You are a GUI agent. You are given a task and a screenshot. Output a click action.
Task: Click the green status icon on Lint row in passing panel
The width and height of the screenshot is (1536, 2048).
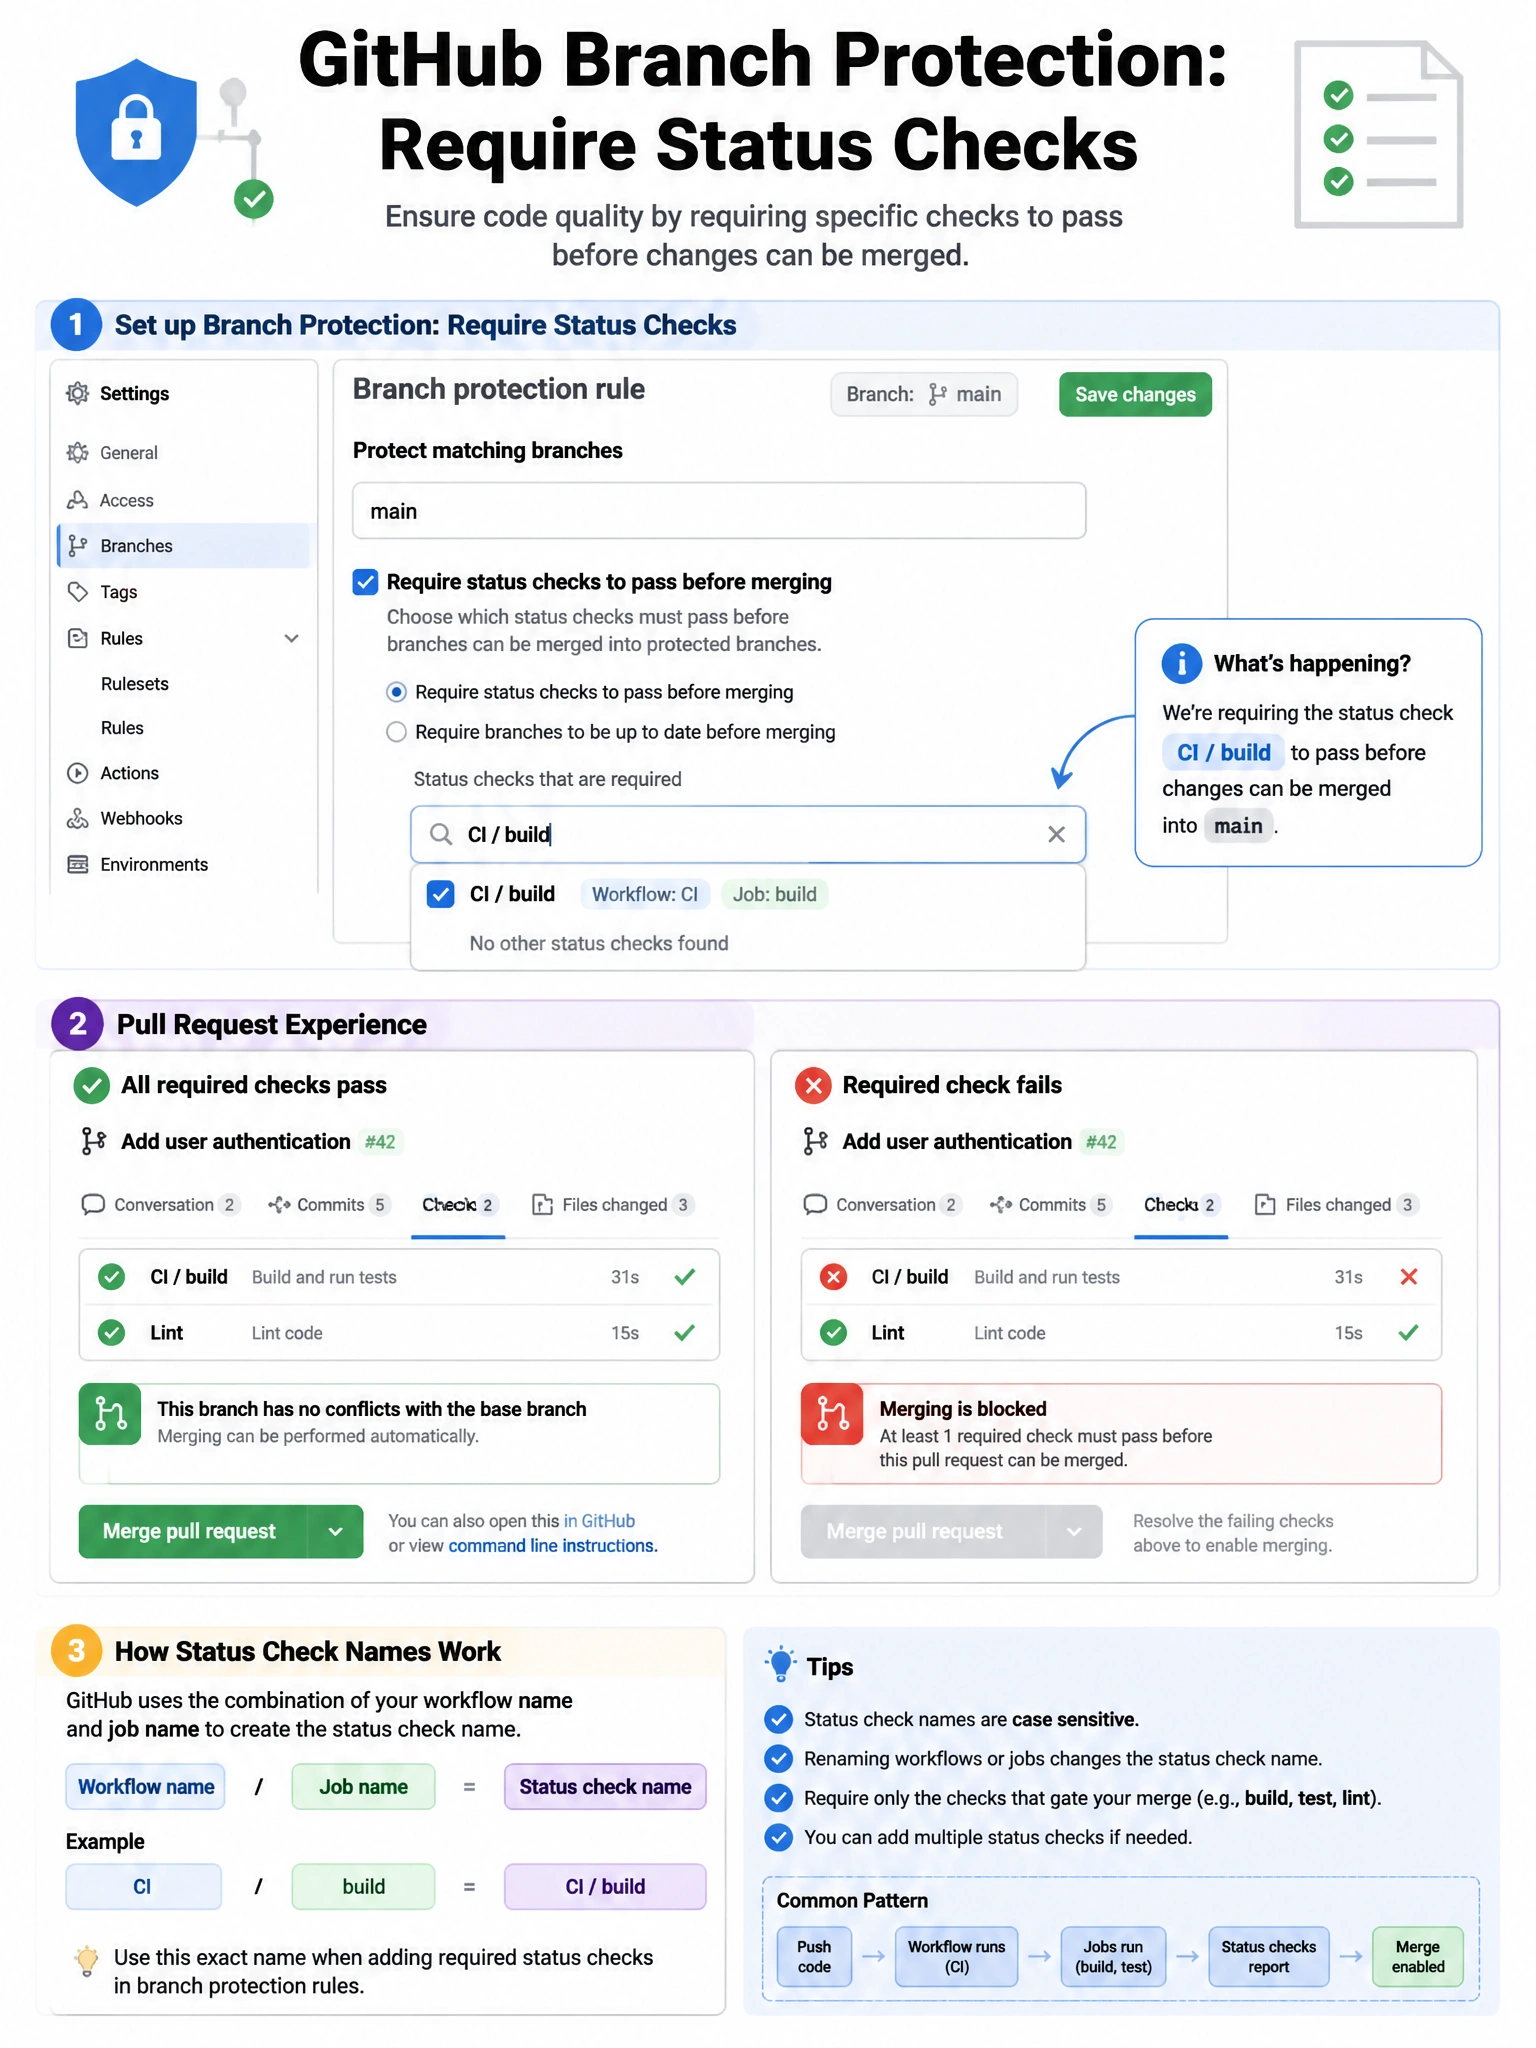coord(112,1333)
